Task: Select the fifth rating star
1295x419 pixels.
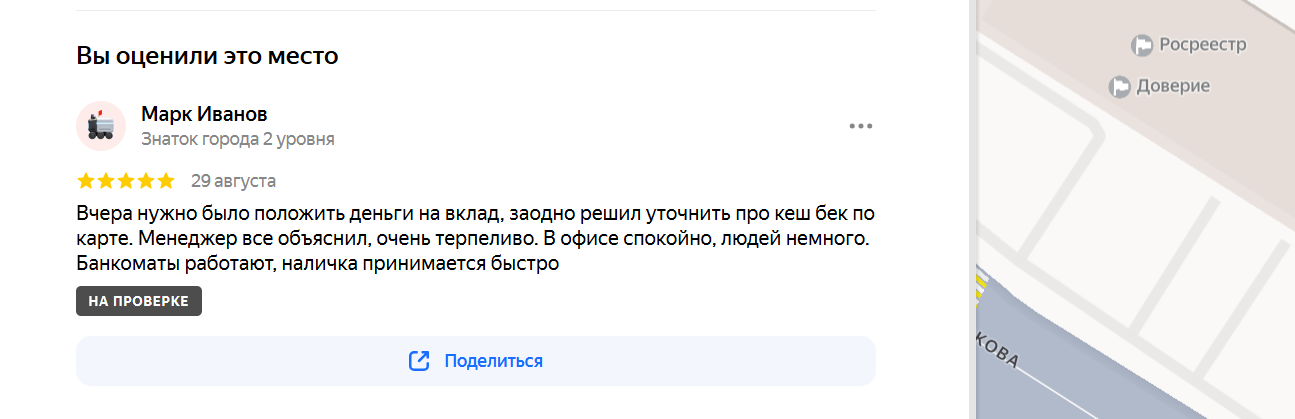Action: 166,181
